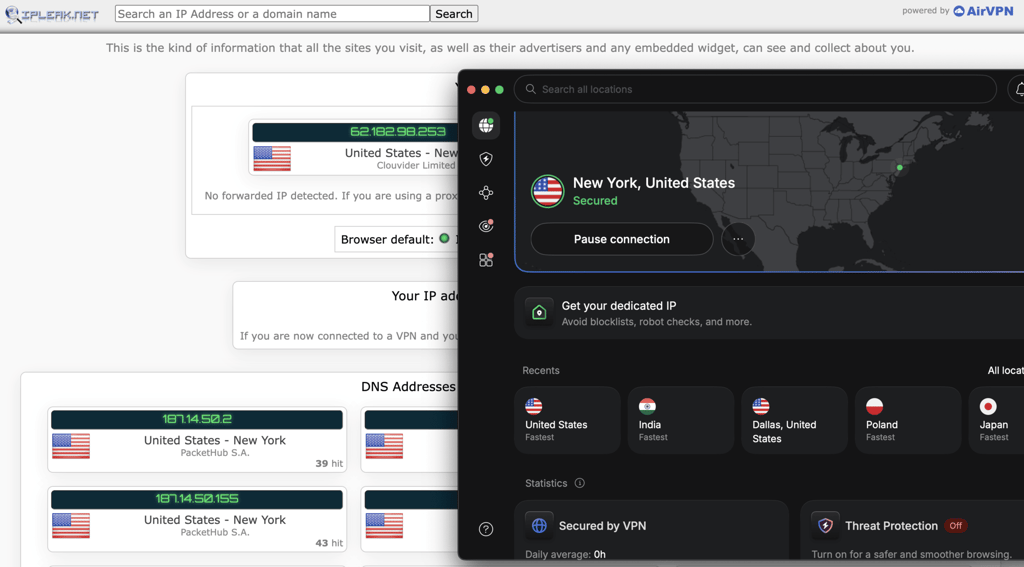Image resolution: width=1024 pixels, height=567 pixels.
Task: Click the Threat Protection card title
Action: pos(891,526)
